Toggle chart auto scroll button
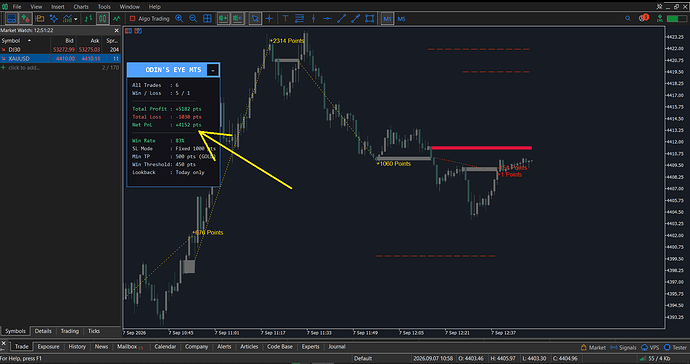The image size is (690, 364). tap(224, 18)
